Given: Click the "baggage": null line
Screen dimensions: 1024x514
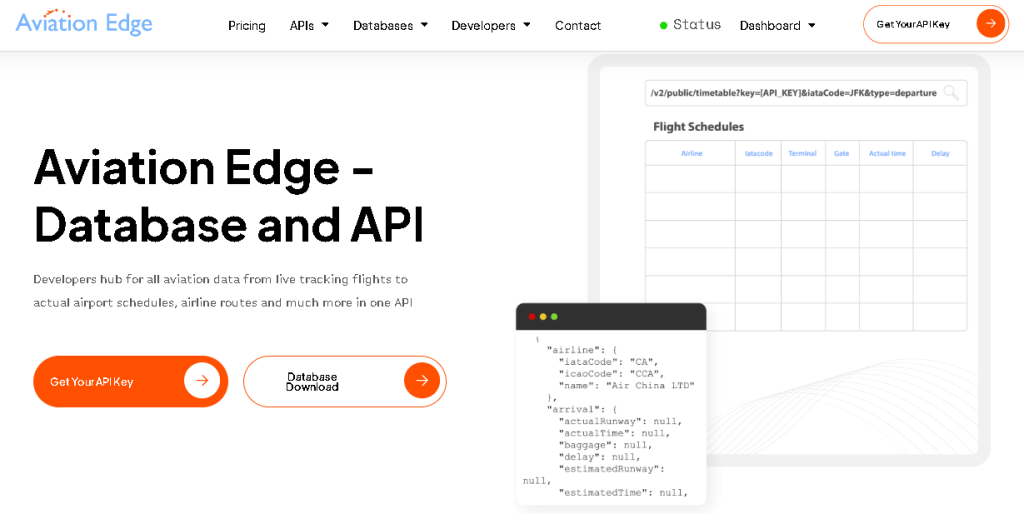Looking at the screenshot, I should 605,445.
